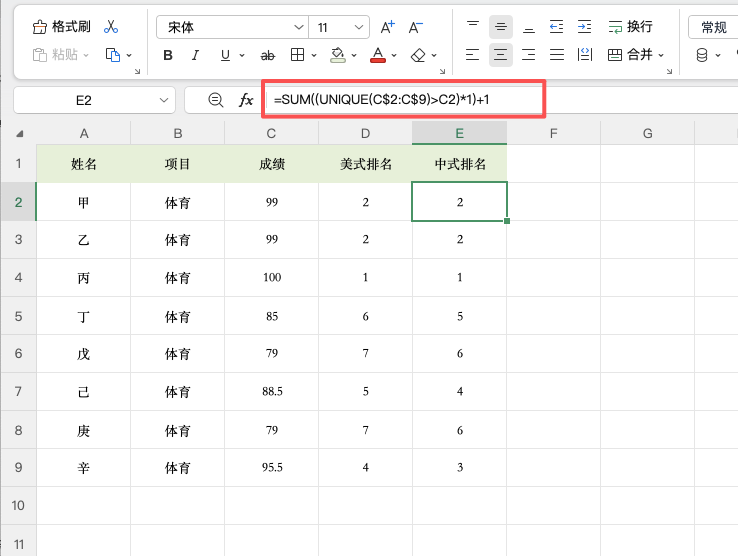The width and height of the screenshot is (738, 556).
Task: Align text left
Action: coord(473,55)
